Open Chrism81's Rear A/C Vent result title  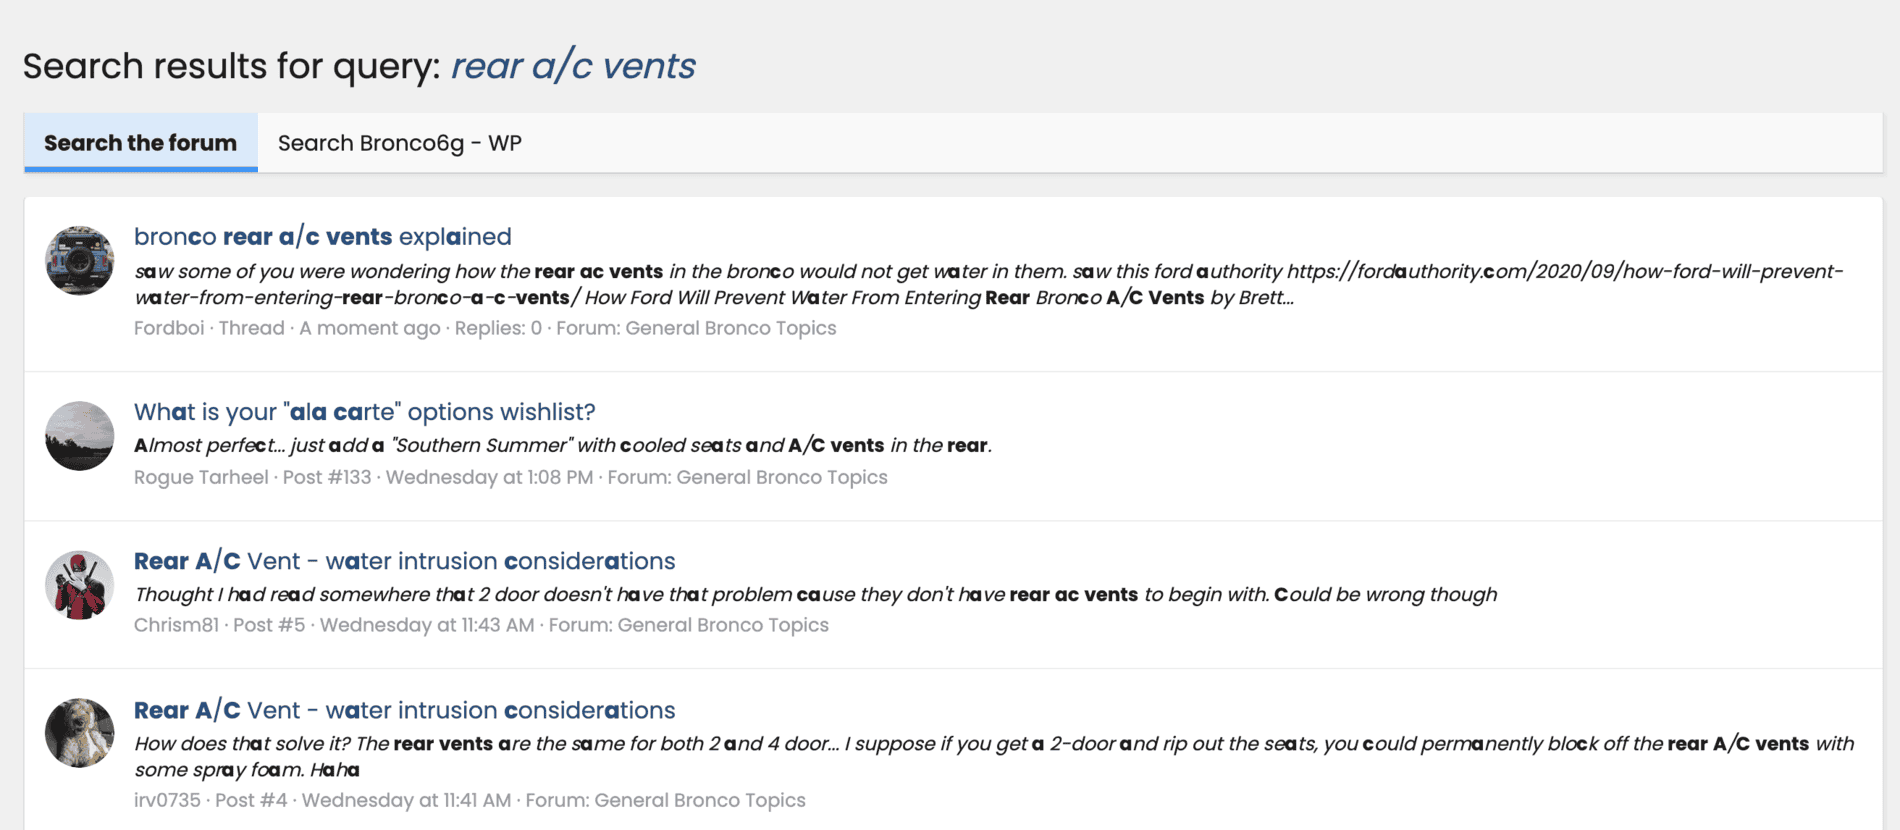point(405,560)
